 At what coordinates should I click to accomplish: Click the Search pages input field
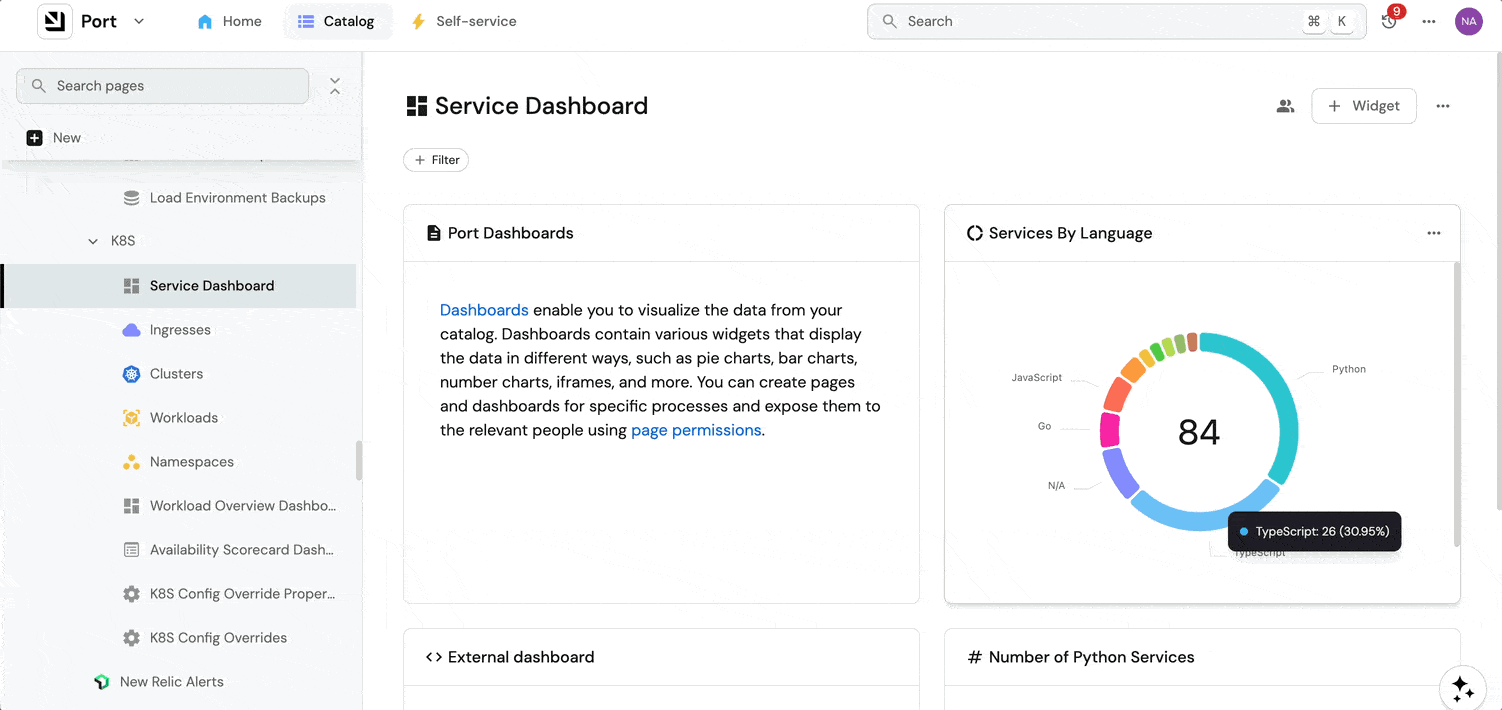click(x=163, y=86)
